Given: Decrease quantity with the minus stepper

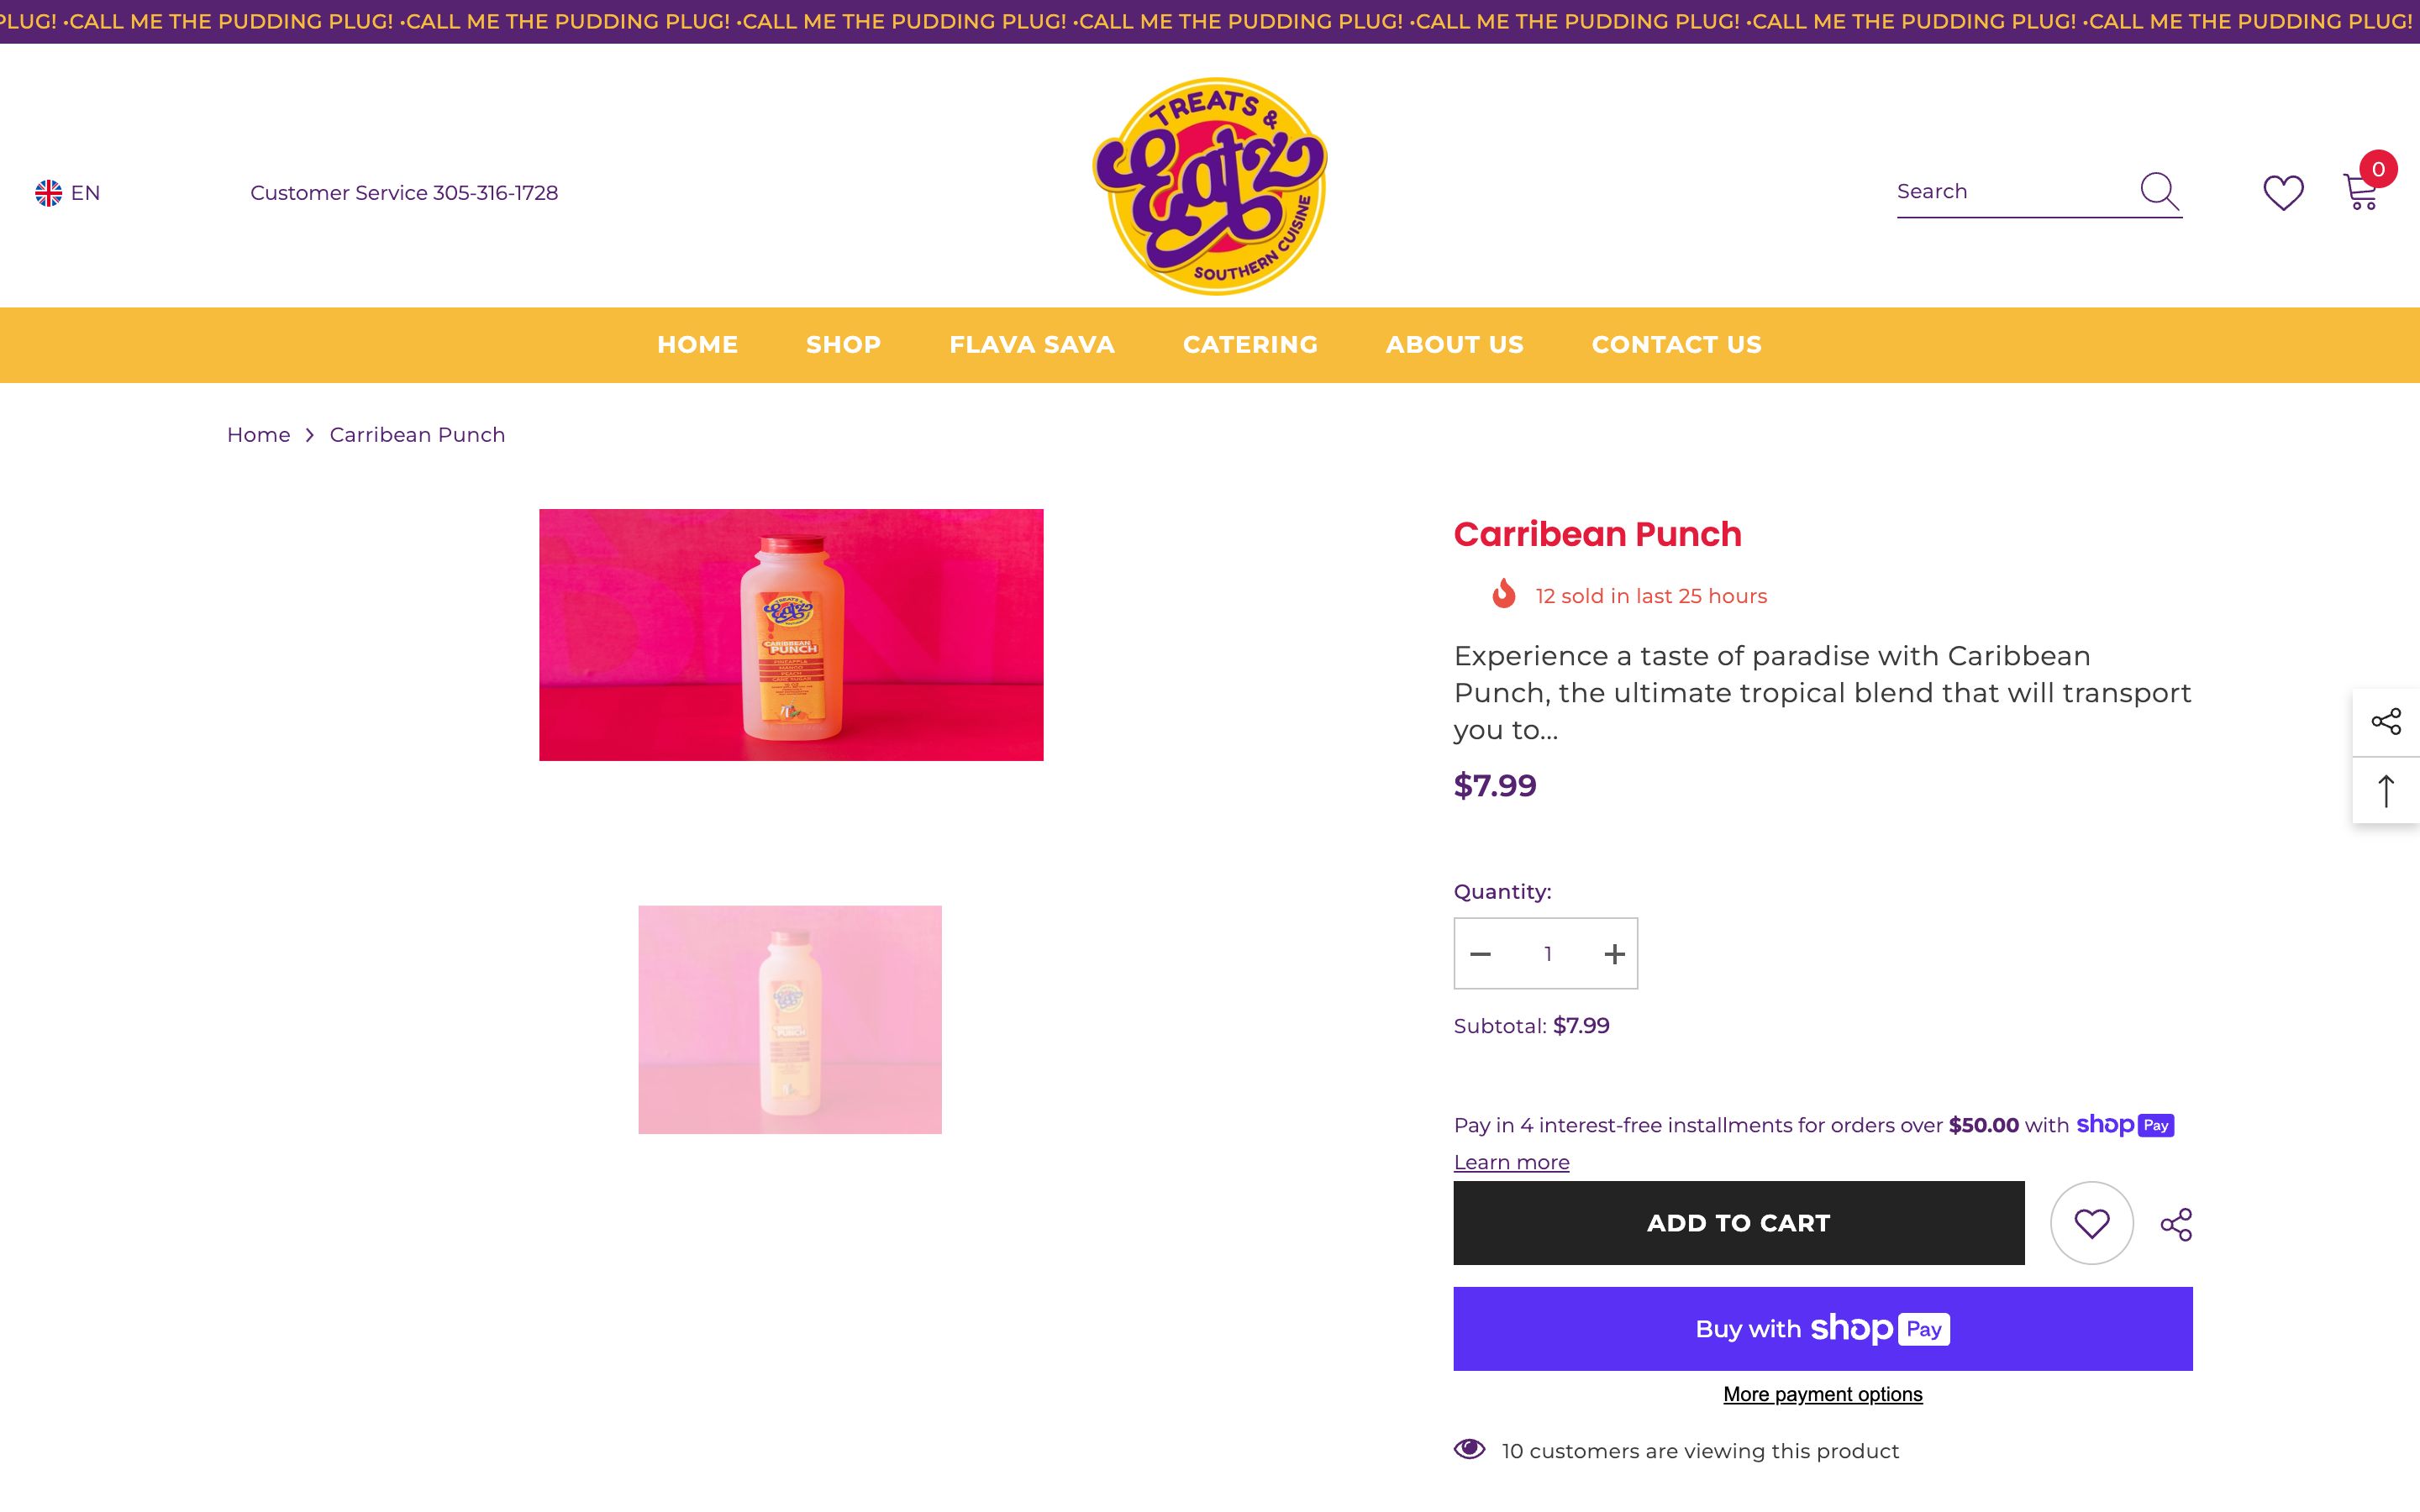Looking at the screenshot, I should (x=1480, y=953).
